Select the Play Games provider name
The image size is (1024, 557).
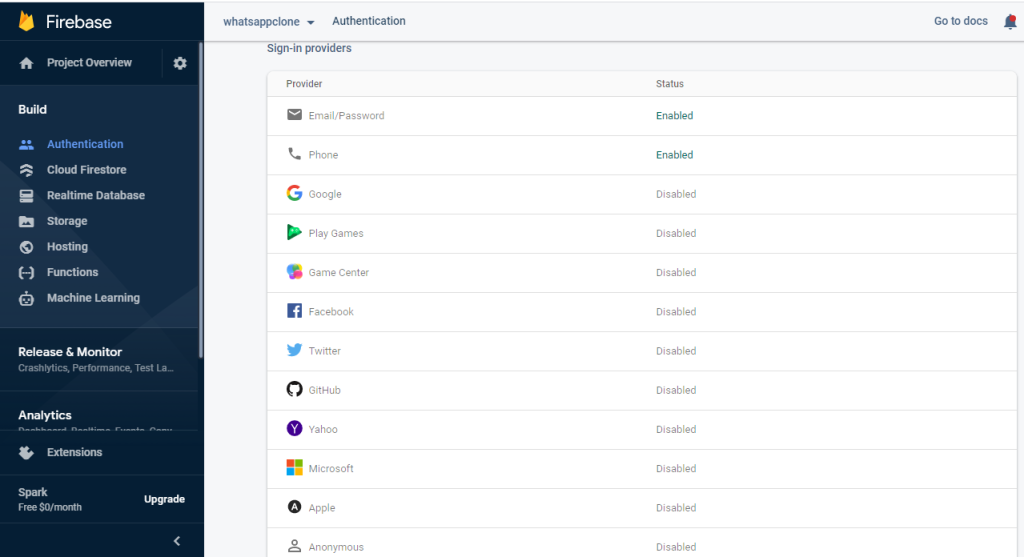[x=336, y=233]
